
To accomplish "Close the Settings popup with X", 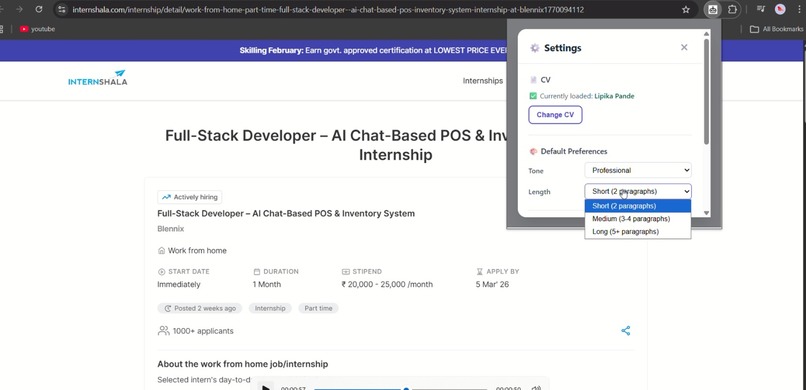I will (x=684, y=47).
